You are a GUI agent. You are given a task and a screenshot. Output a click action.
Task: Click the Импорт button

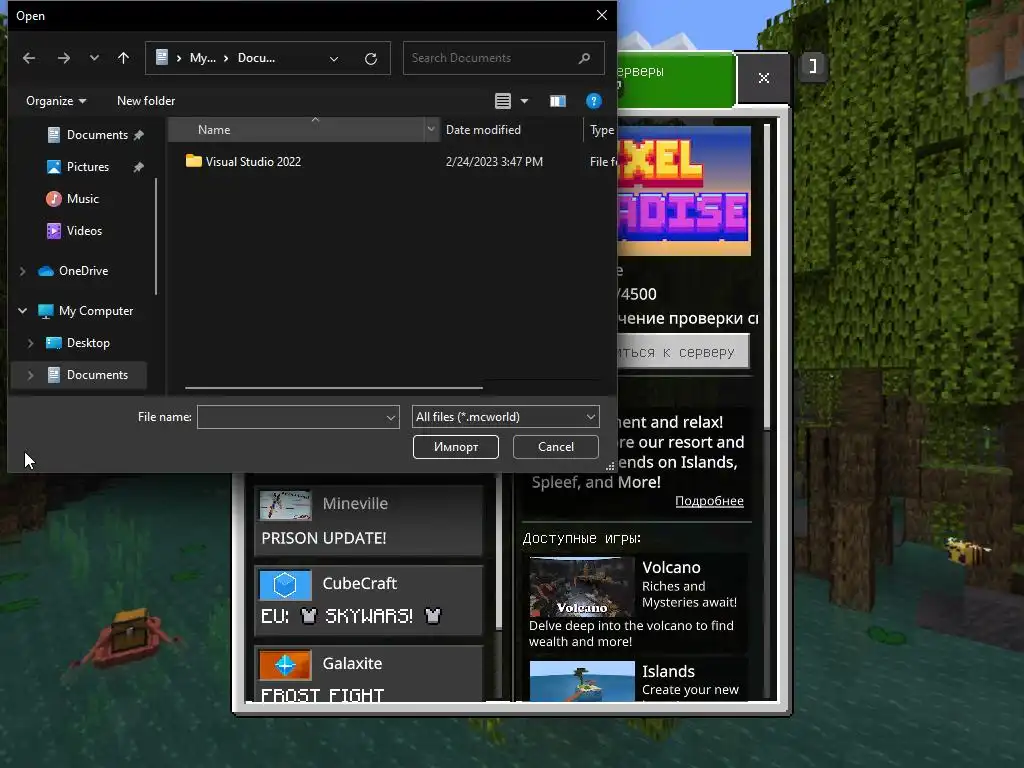tap(456, 447)
